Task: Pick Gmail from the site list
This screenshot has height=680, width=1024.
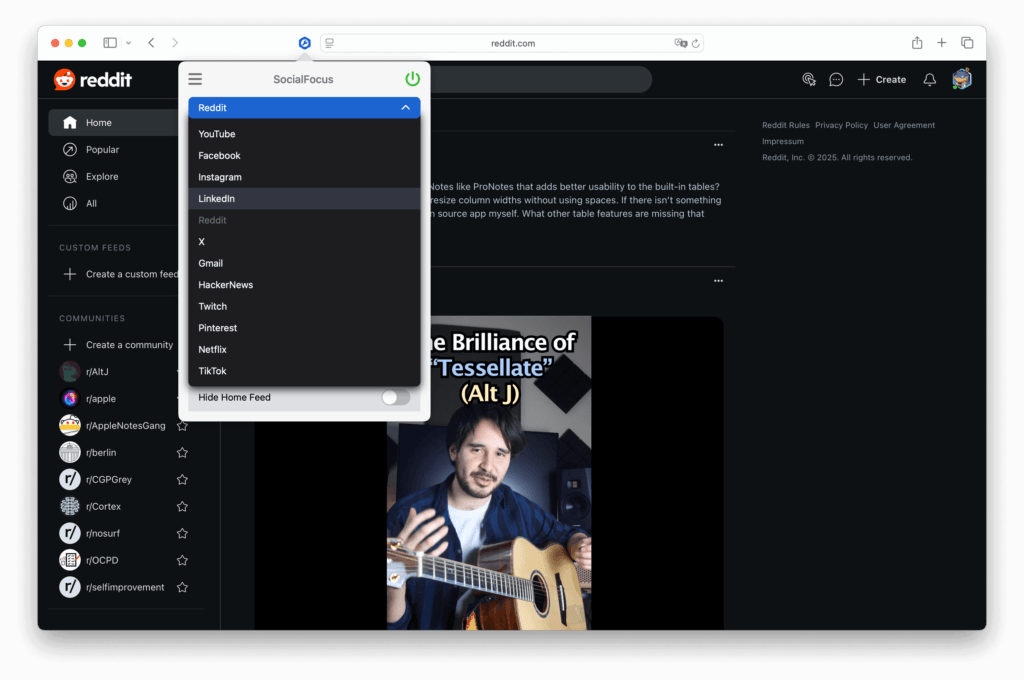Action: pos(304,263)
